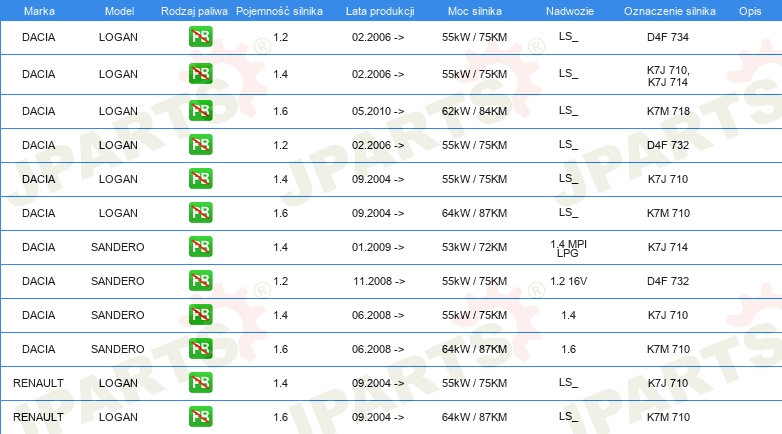Viewport: 782px width, 434px height.
Task: Click 64kW / 87KM in Renault Logan row
Action: pyautogui.click(x=474, y=417)
